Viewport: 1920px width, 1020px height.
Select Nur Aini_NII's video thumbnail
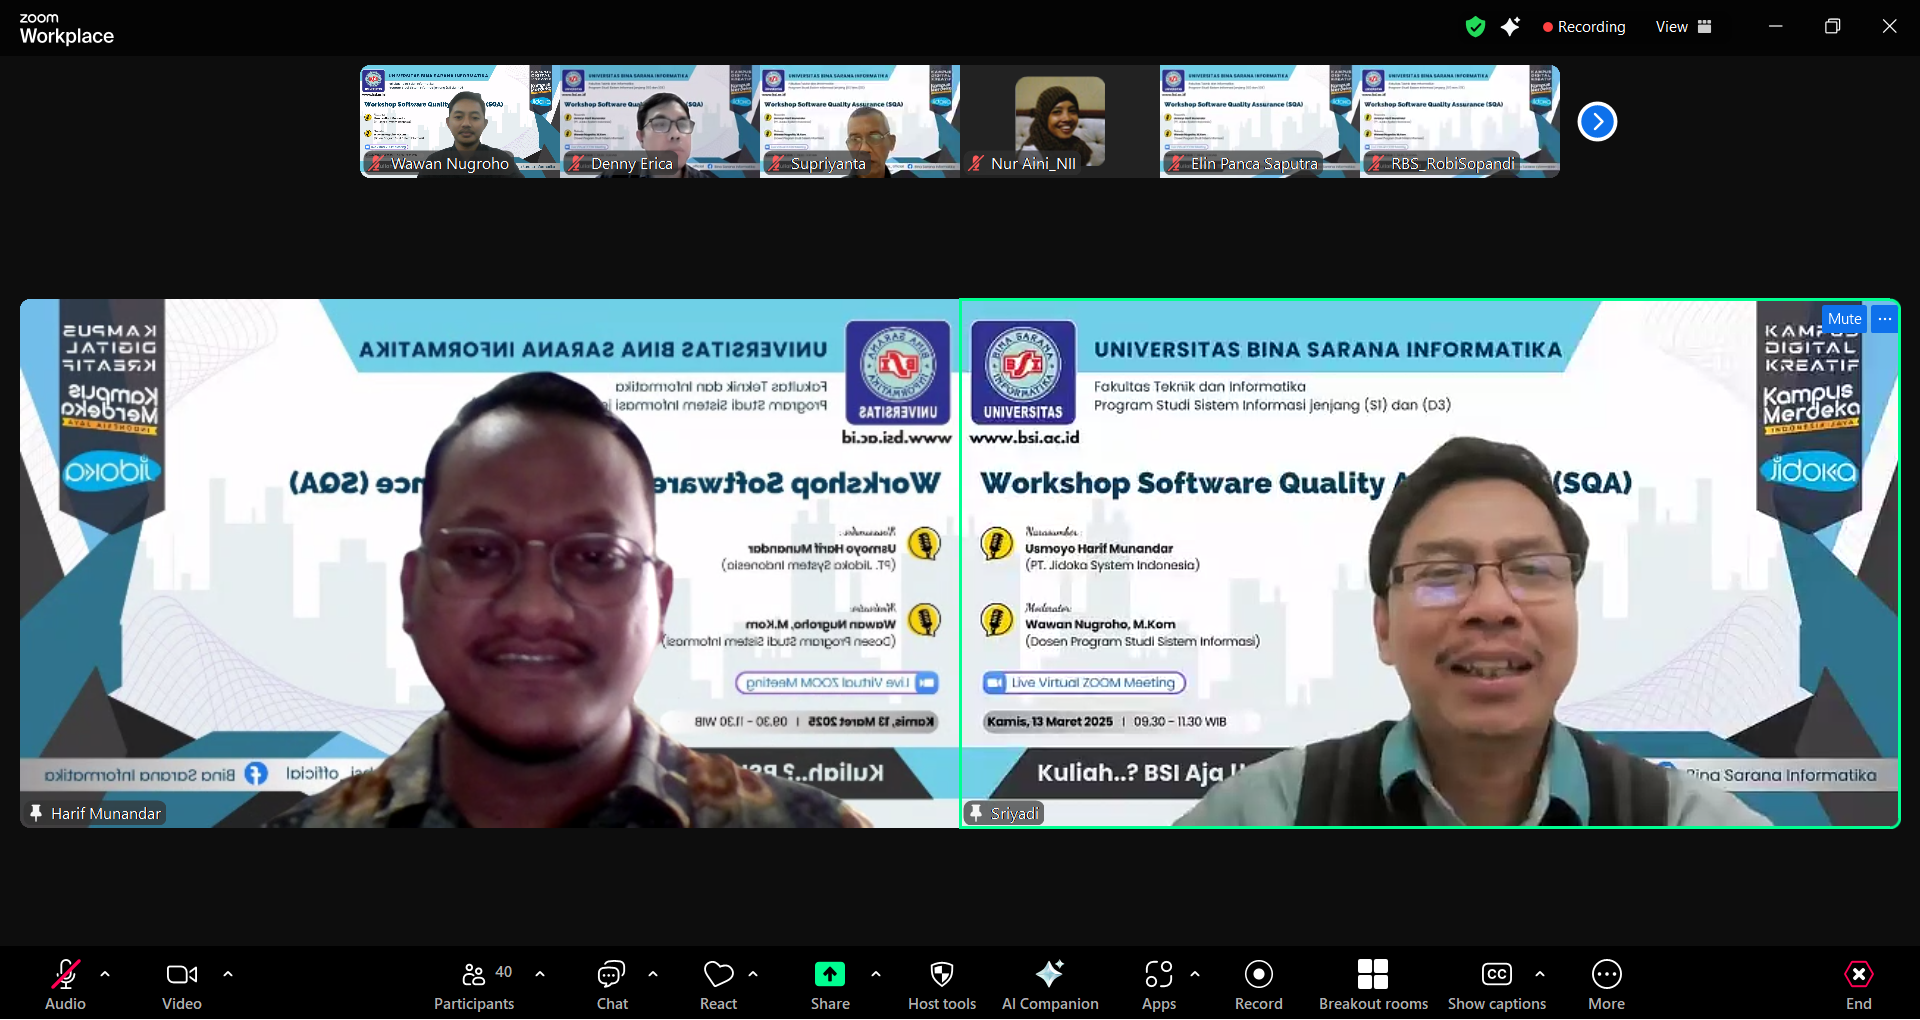pos(1060,121)
